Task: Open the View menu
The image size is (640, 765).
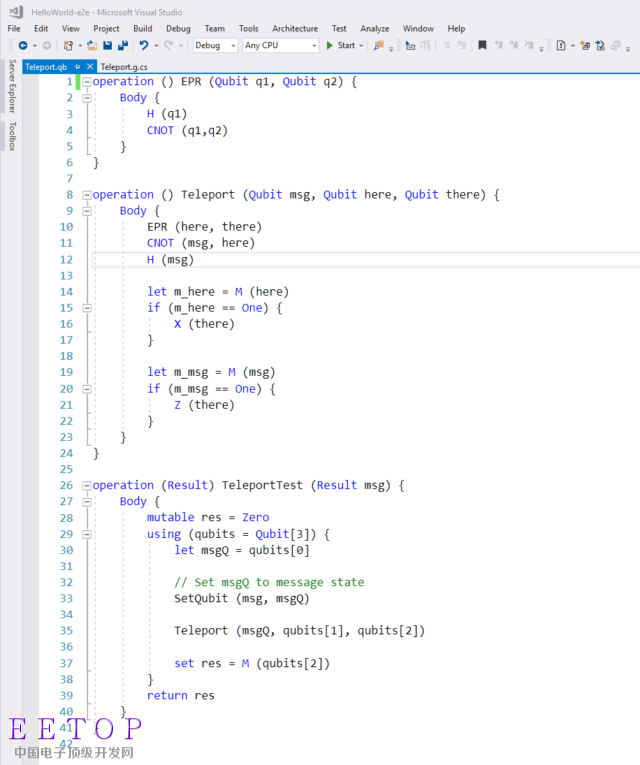Action: pyautogui.click(x=71, y=29)
